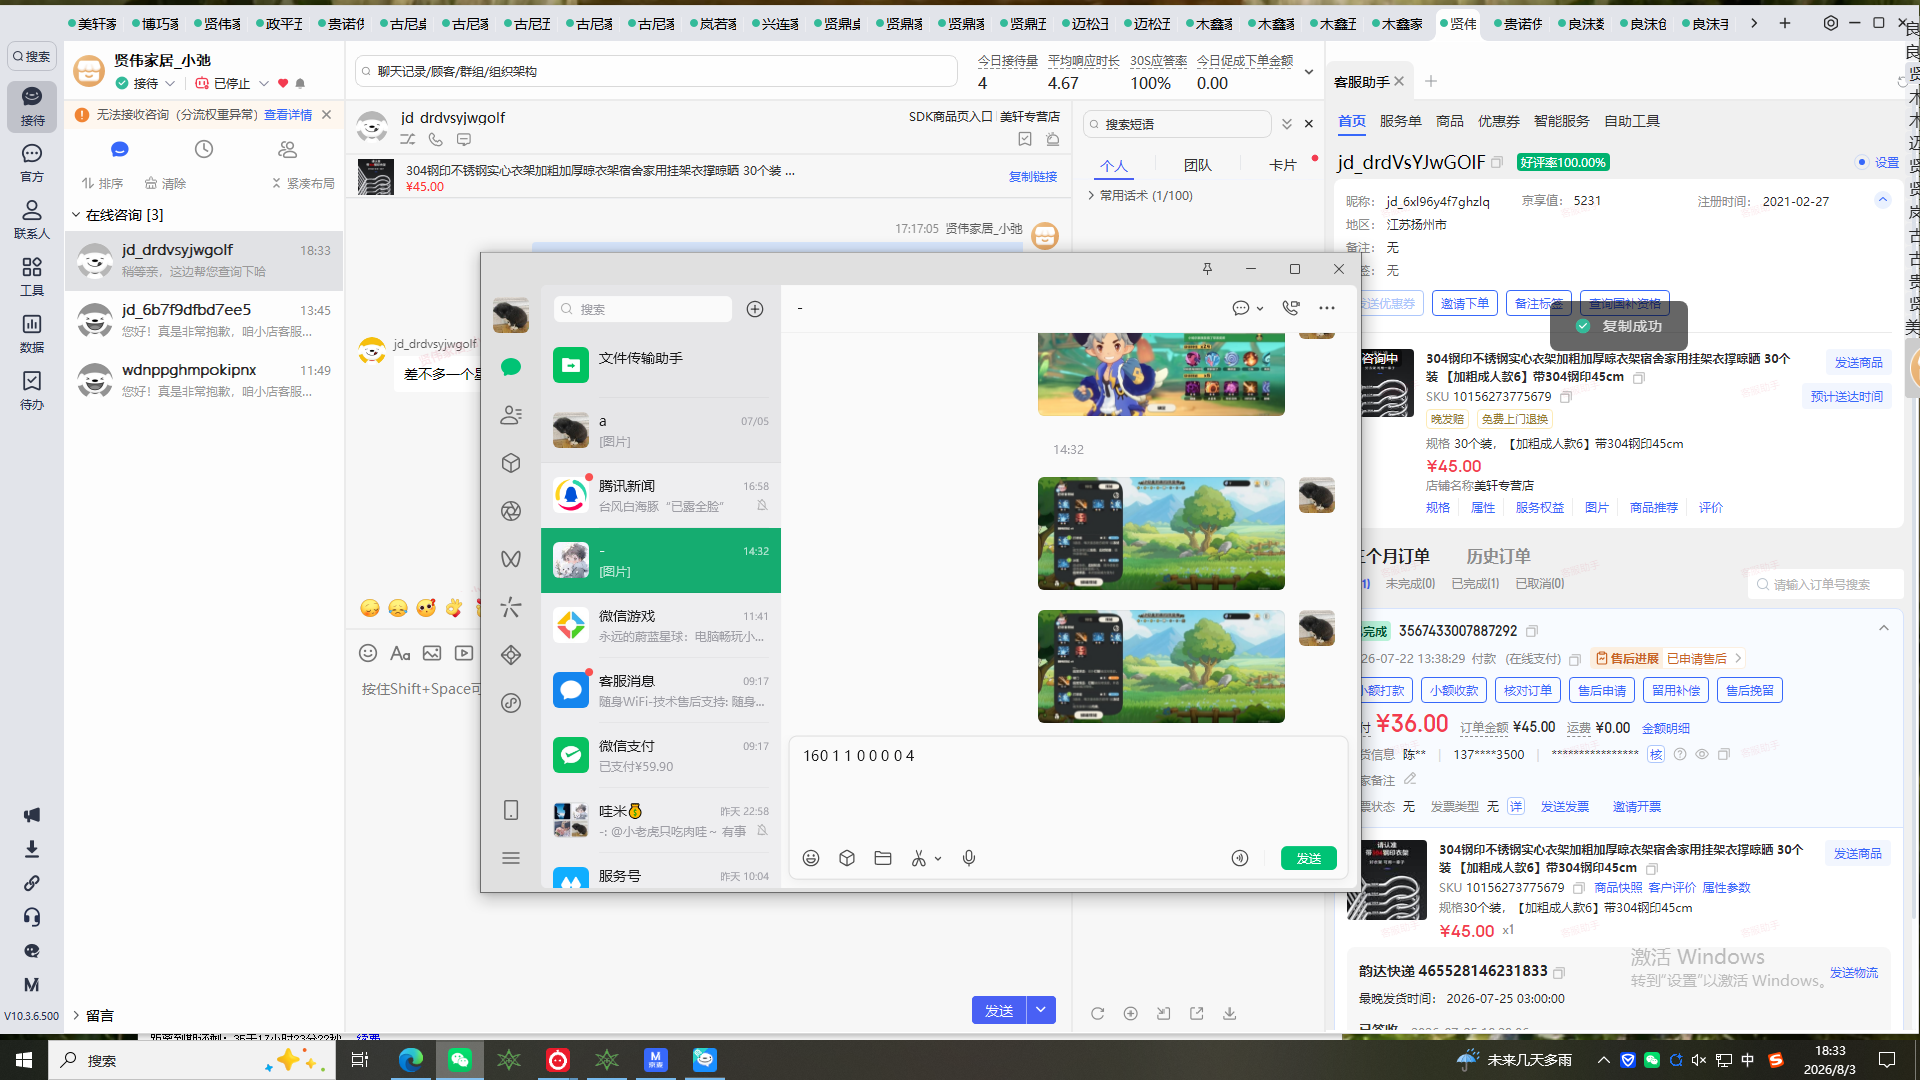Screen dimensions: 1920x1080
Task: Open the 待办 to-do section in the sidebar
Action: pyautogui.click(x=32, y=390)
